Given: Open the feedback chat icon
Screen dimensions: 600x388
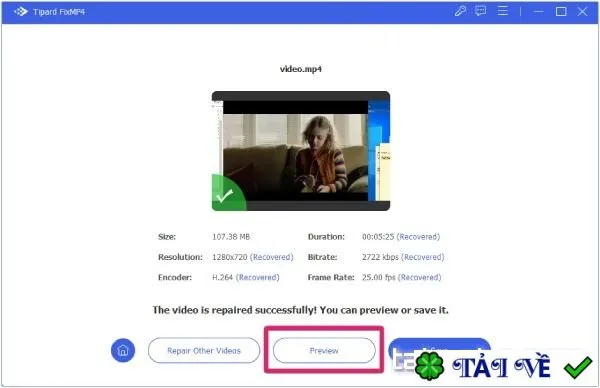Looking at the screenshot, I should 481,11.
